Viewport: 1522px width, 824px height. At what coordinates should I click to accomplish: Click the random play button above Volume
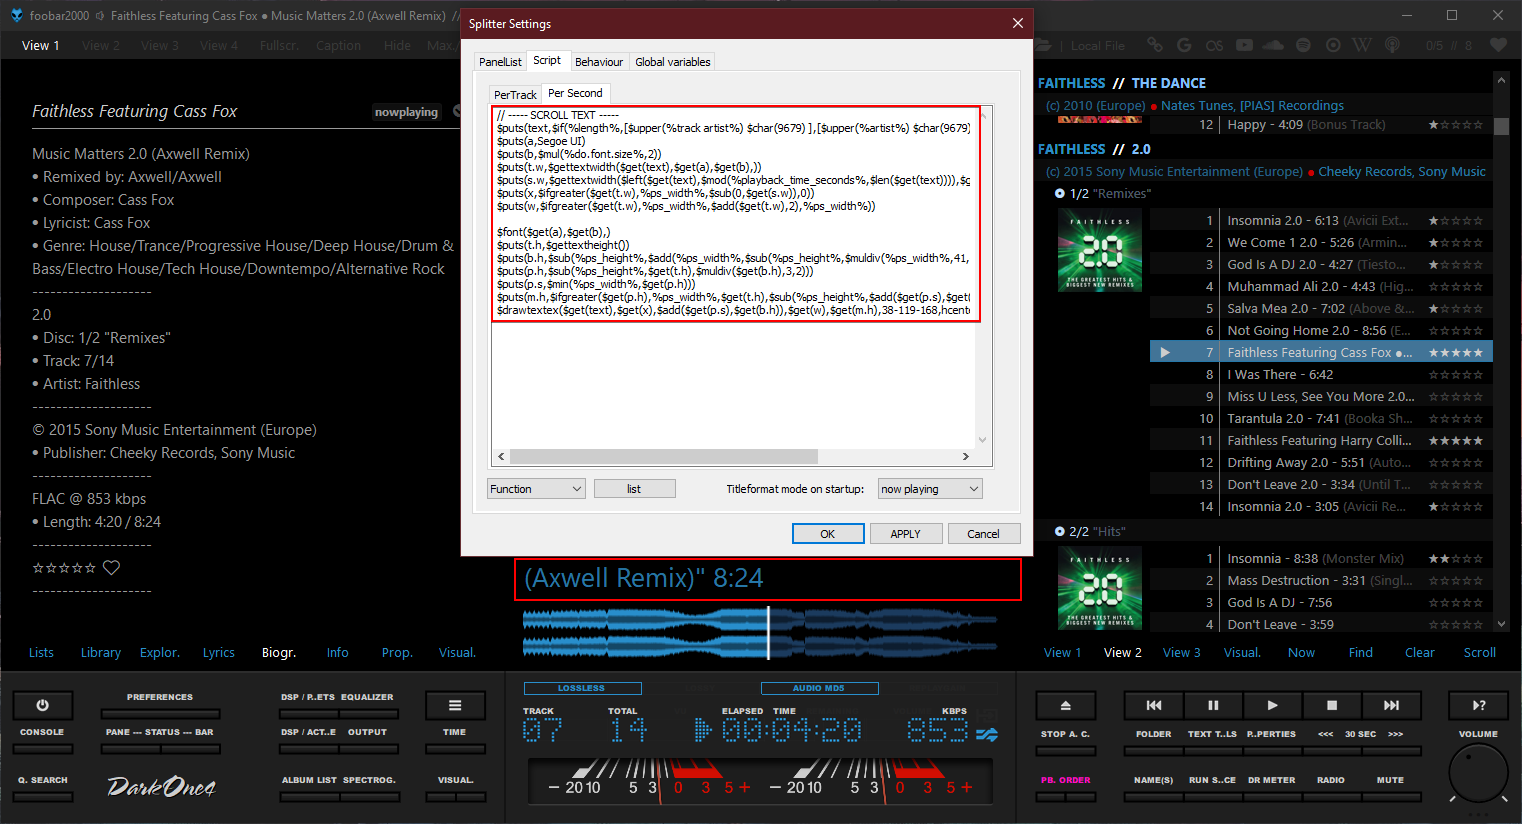click(x=1479, y=705)
